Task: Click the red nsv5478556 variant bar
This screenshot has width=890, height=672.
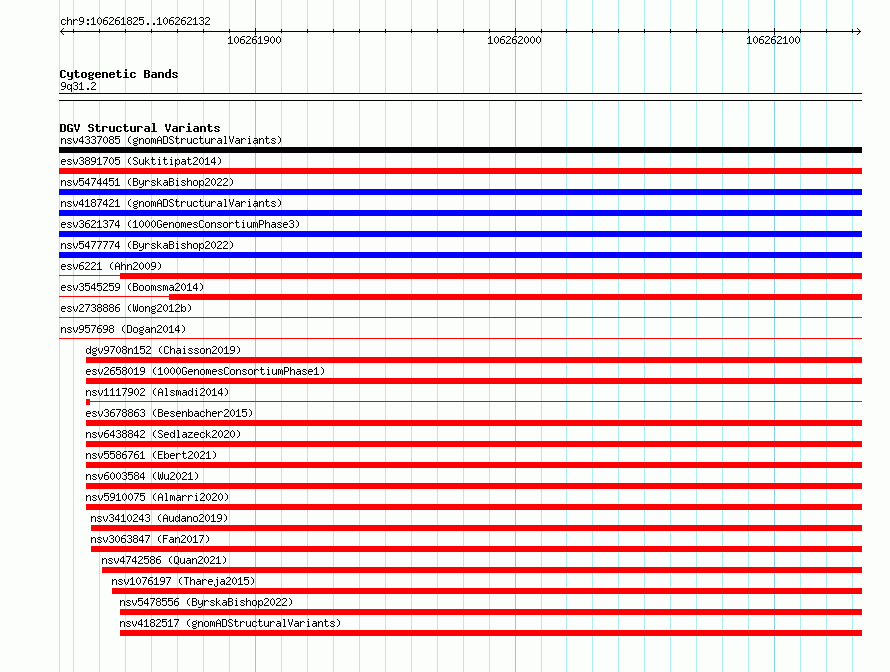Action: click(x=491, y=612)
